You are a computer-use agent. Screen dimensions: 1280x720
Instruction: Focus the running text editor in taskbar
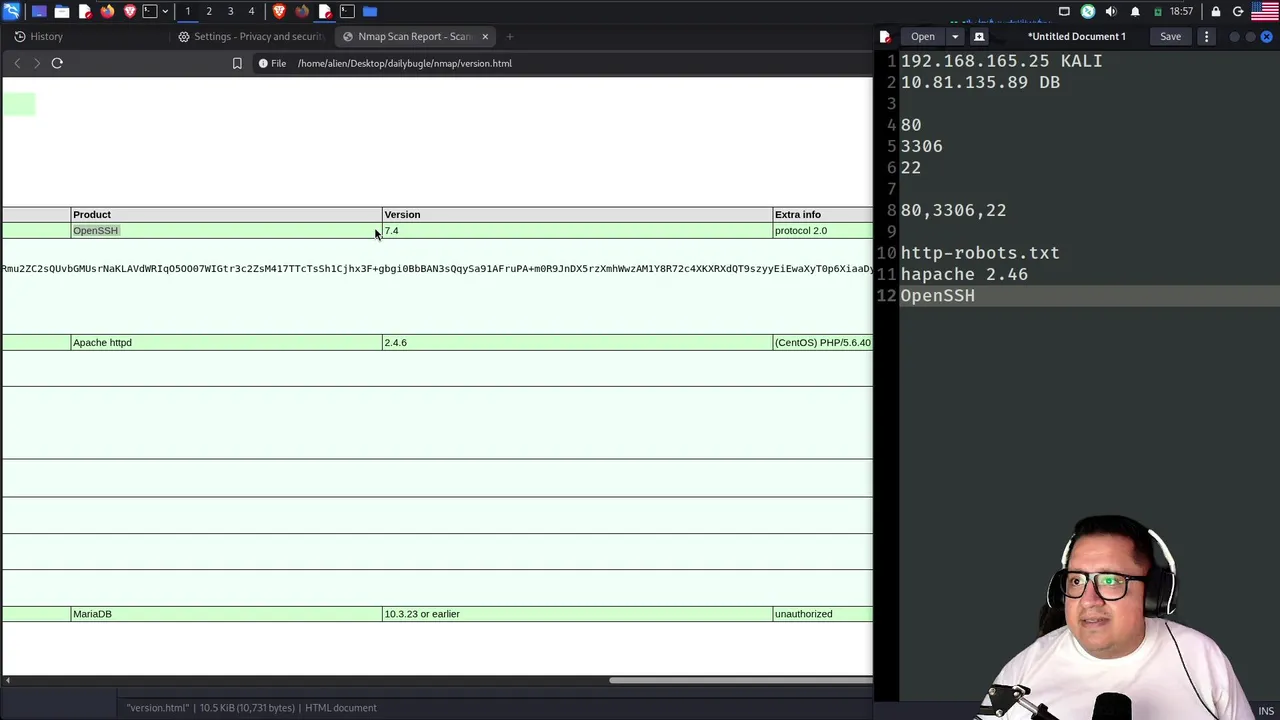(325, 11)
